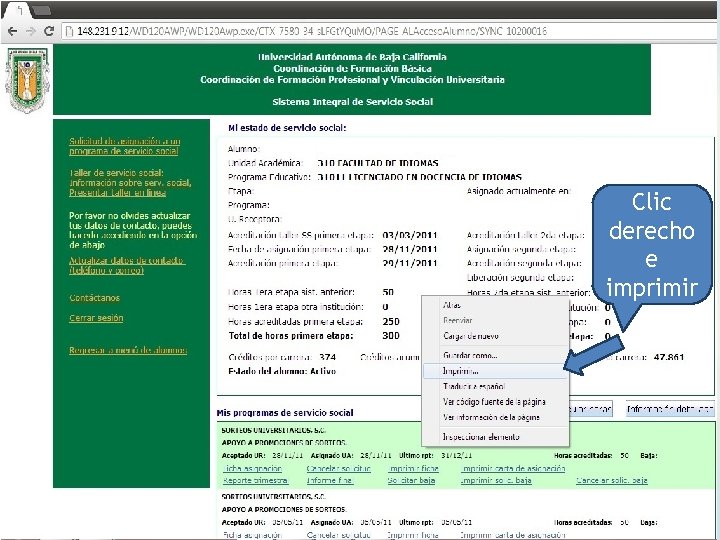Switch to the second browser tab
Image resolution: width=720 pixels, height=540 pixels.
41,10
